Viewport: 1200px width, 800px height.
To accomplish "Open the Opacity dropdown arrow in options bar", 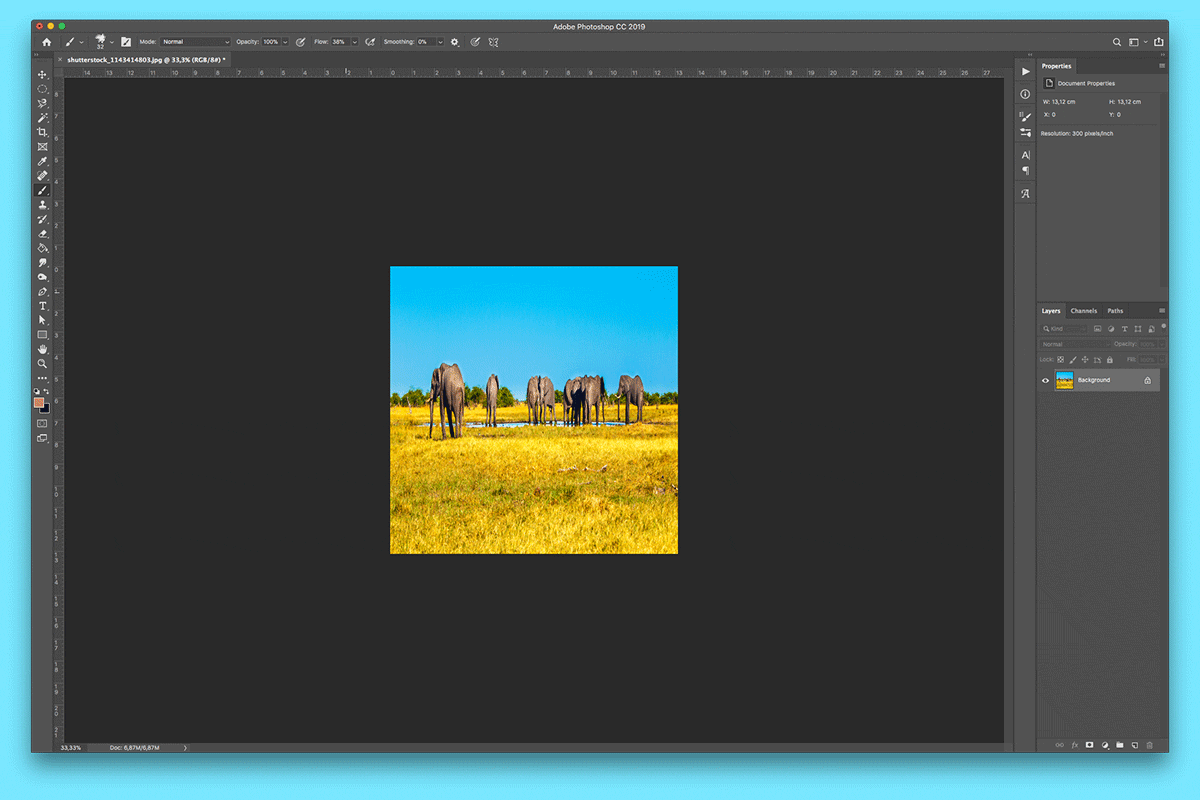I will pyautogui.click(x=285, y=42).
